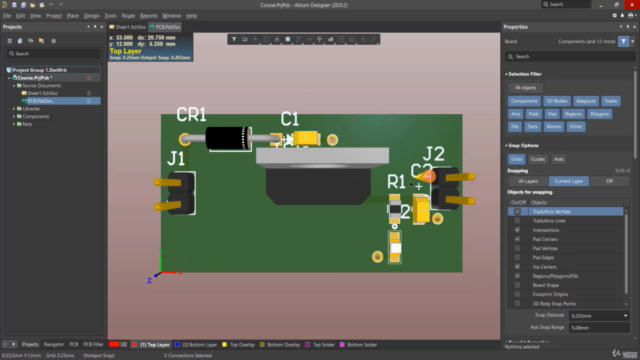Select the place component icon in Active Bar
The height and width of the screenshot is (360, 640).
click(x=288, y=39)
